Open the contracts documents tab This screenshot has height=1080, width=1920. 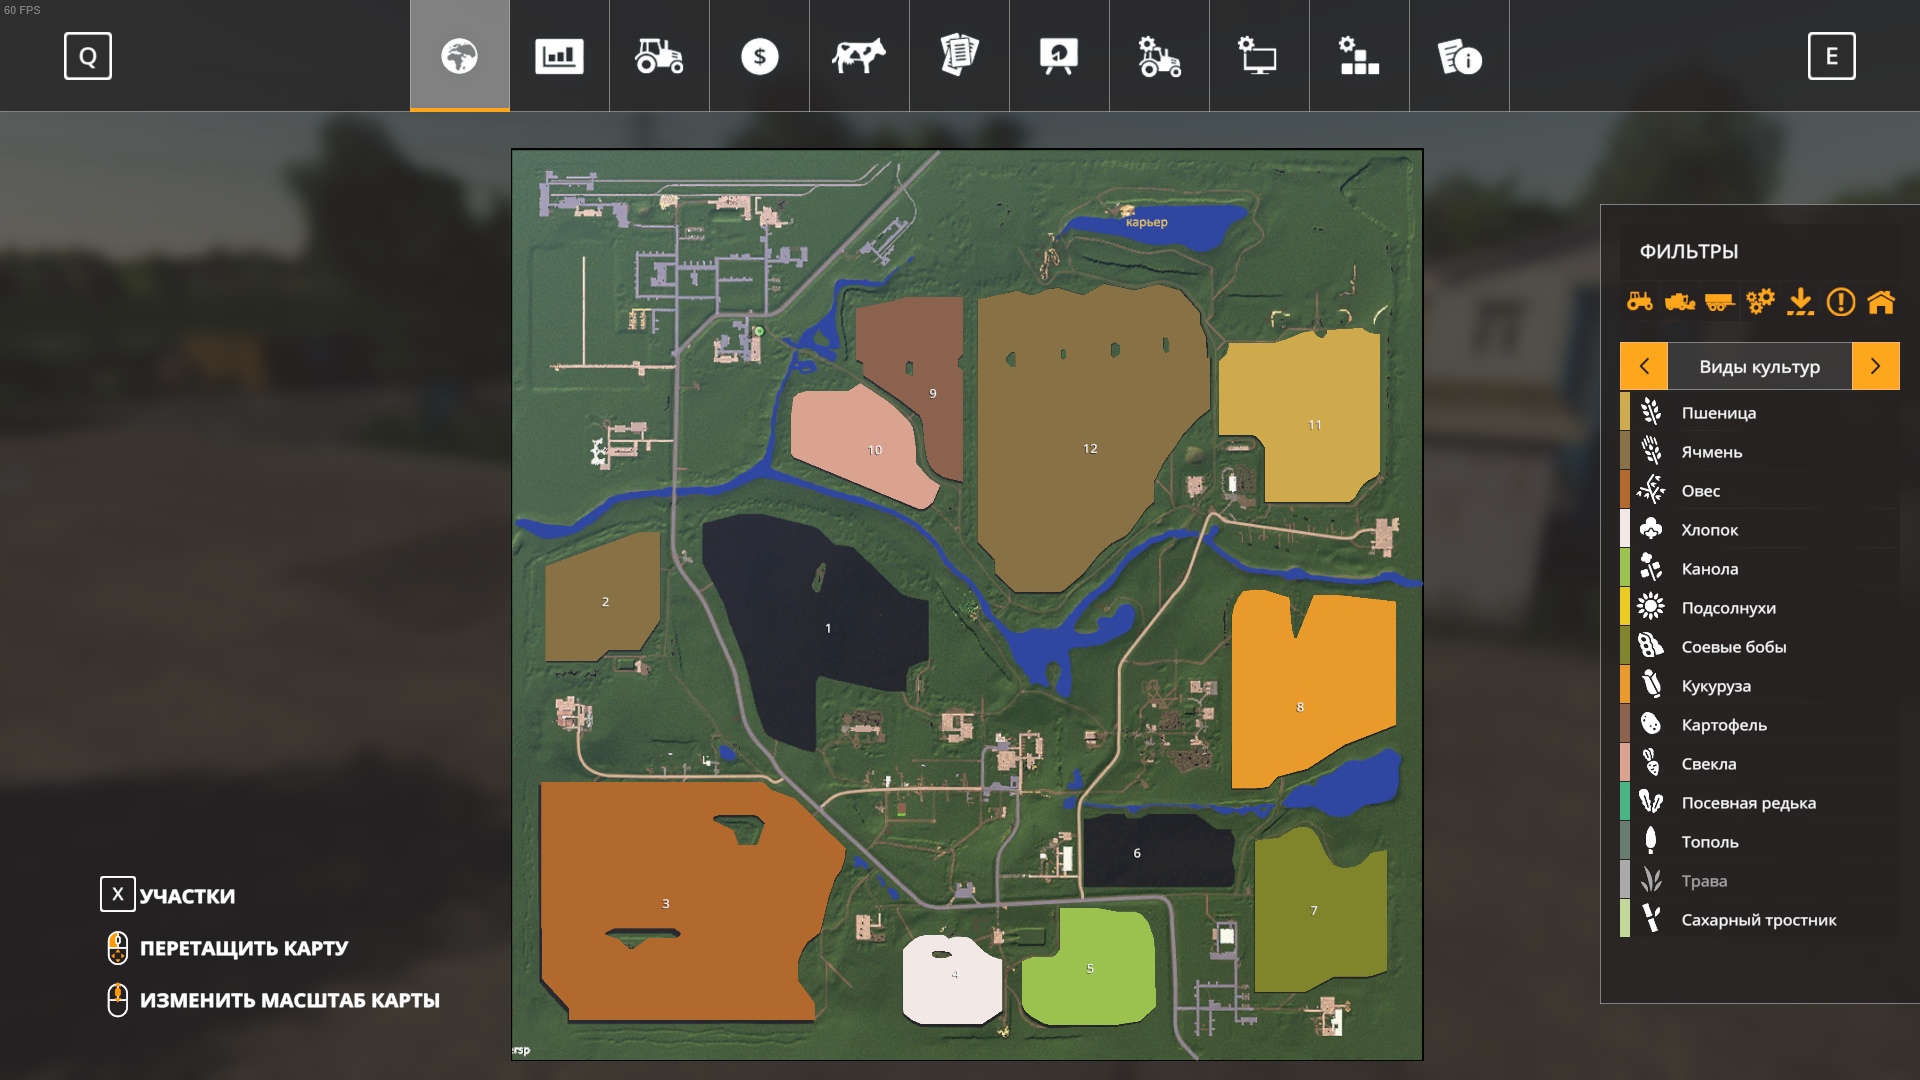(959, 56)
